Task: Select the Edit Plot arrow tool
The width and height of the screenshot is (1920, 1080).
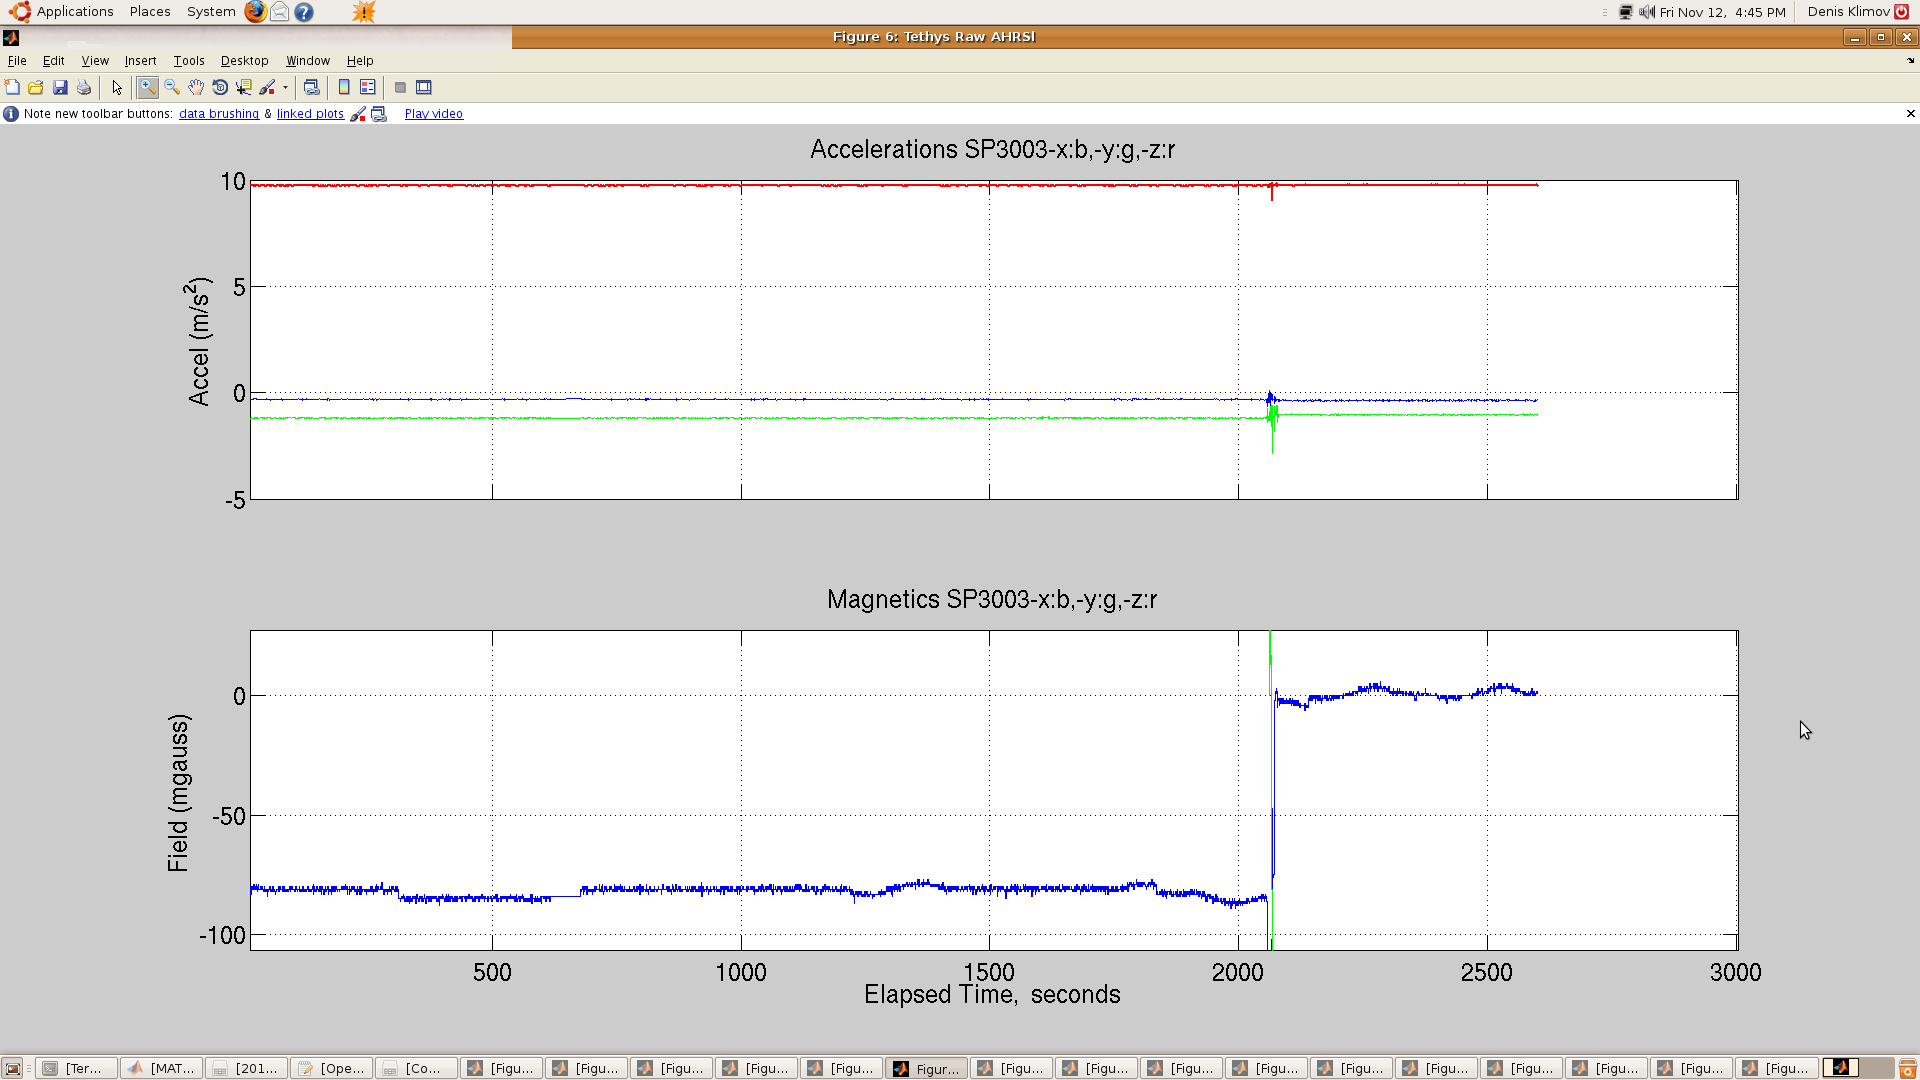Action: 117,88
